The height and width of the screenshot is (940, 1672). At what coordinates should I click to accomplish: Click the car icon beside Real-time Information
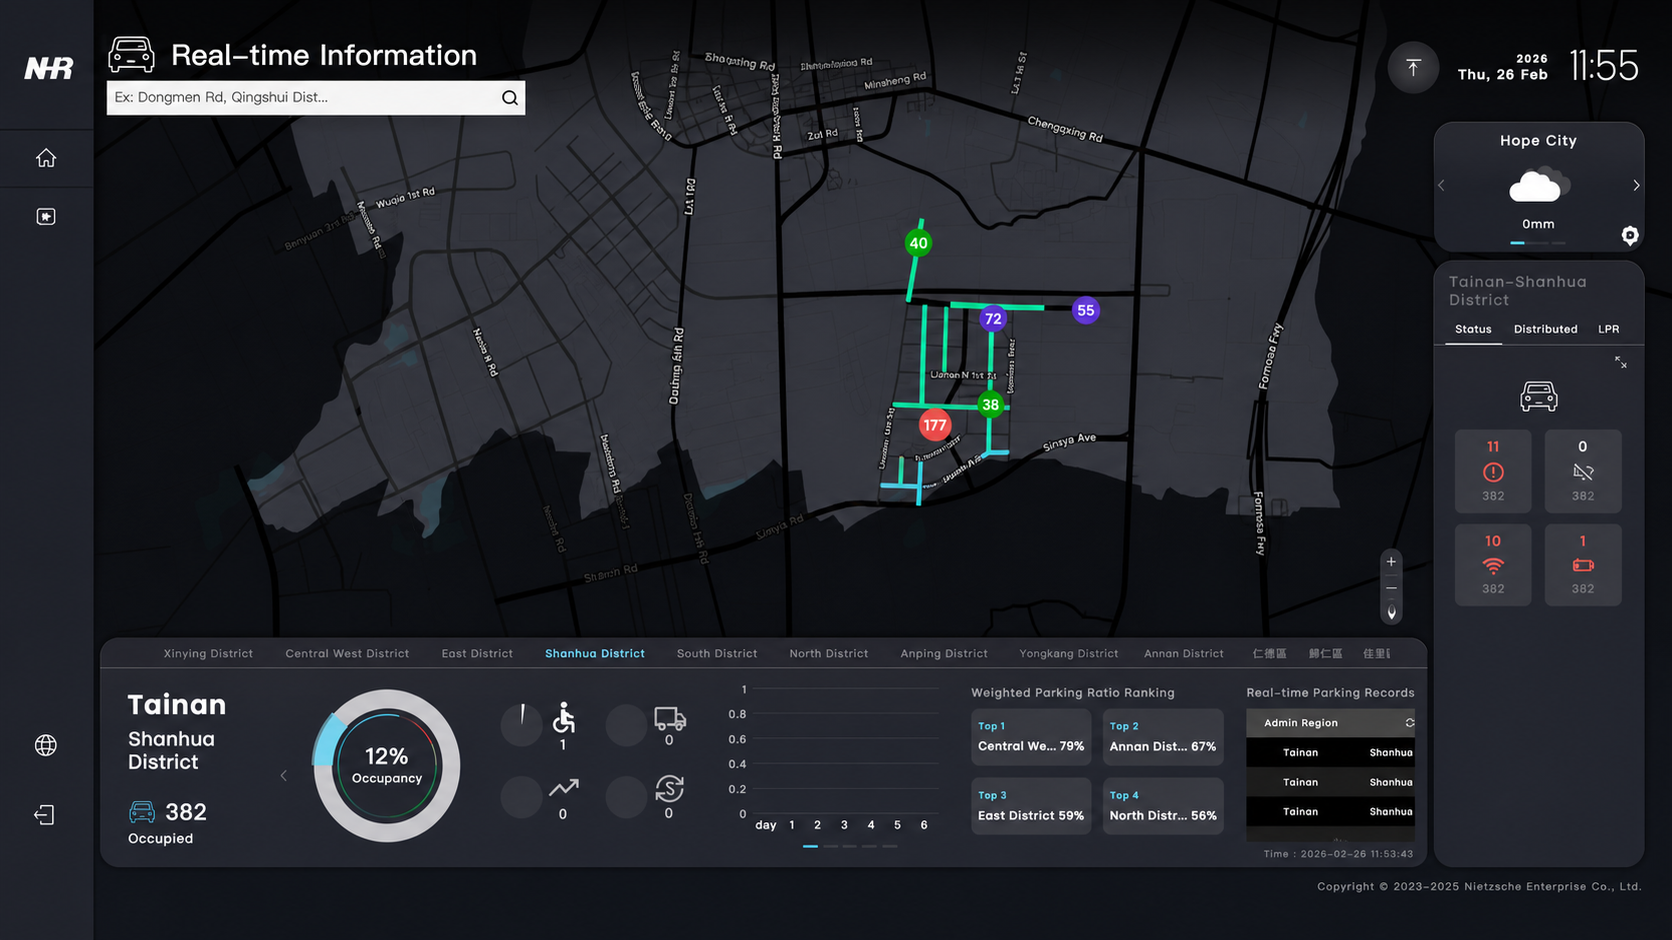pyautogui.click(x=131, y=55)
